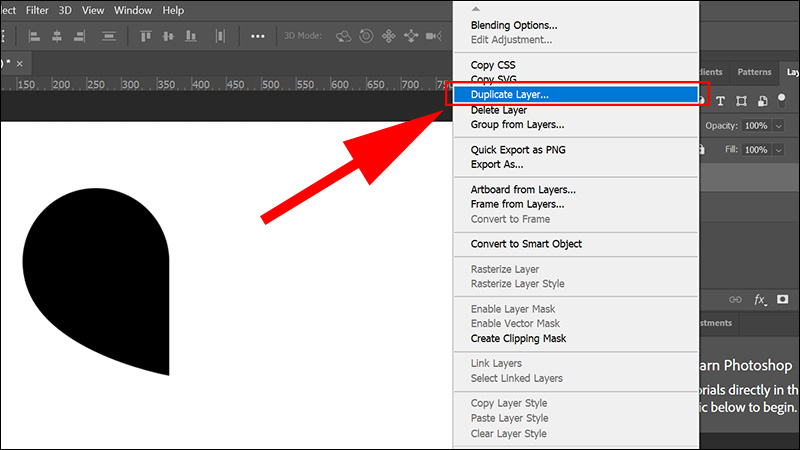
Task: Click the align top edges icon
Action: pos(147,36)
